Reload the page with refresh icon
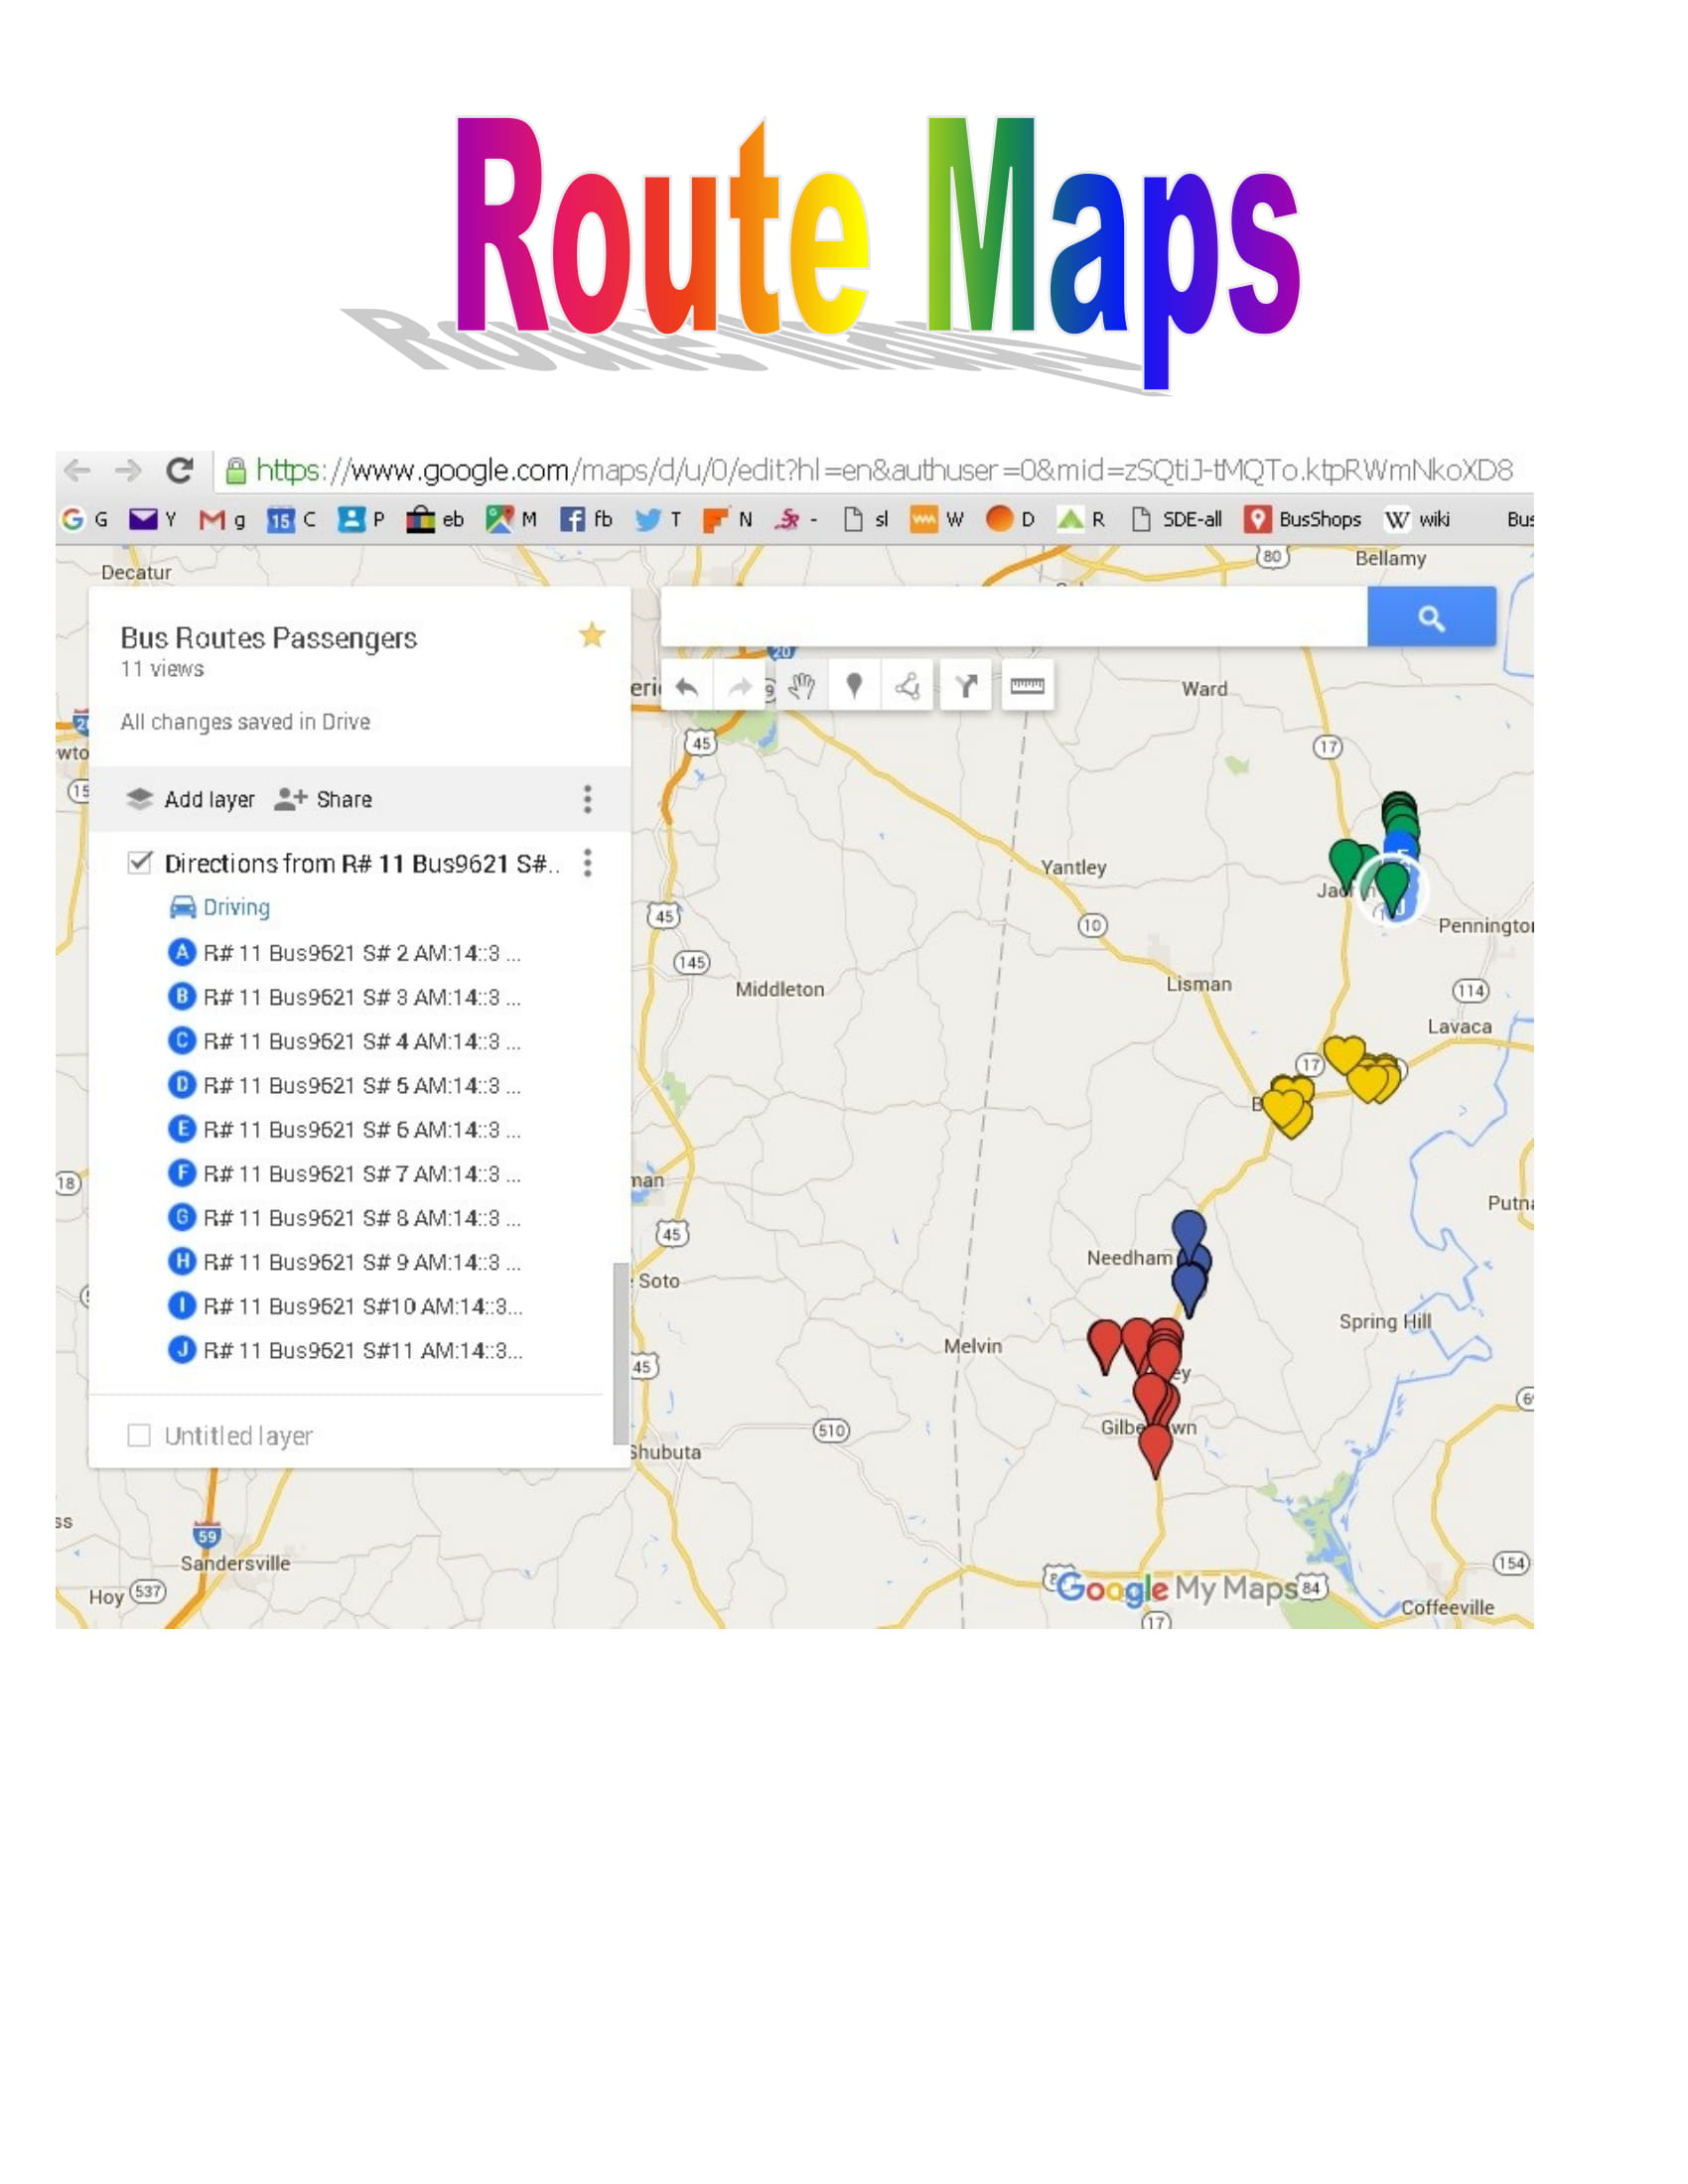Viewport: 1688px width, 2184px height. click(x=180, y=469)
